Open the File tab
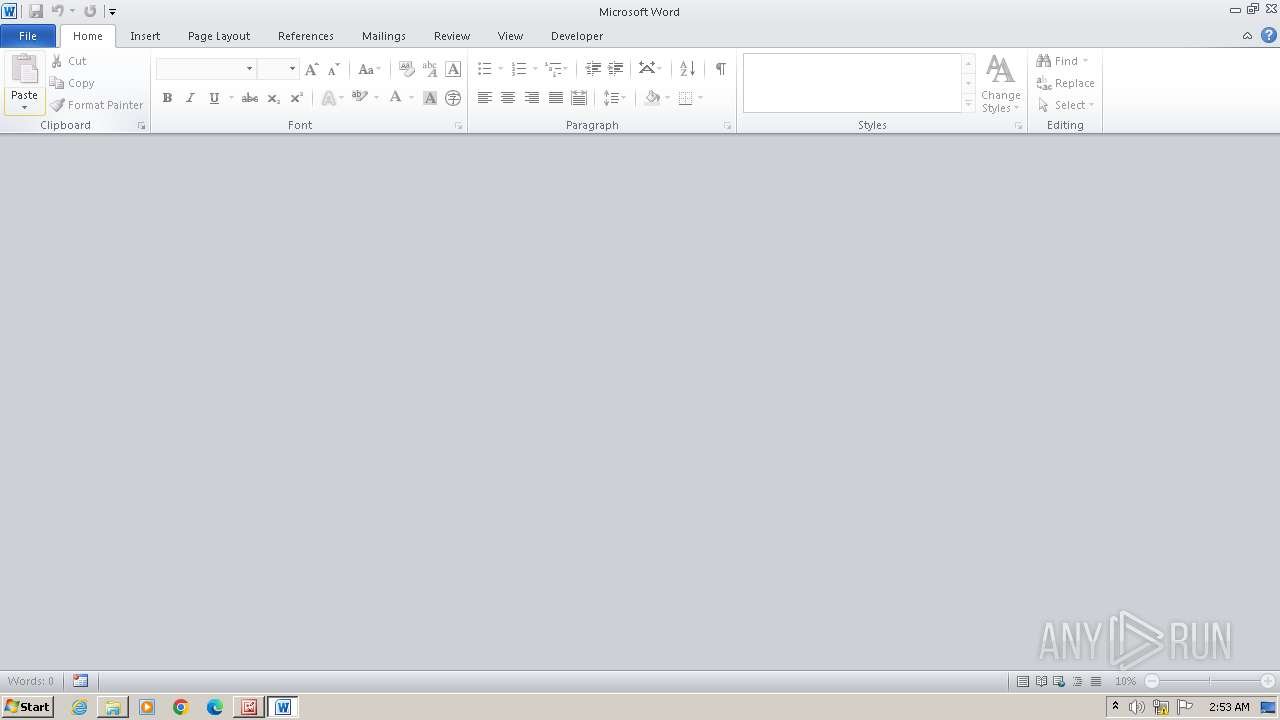The width and height of the screenshot is (1280, 720). tap(28, 36)
